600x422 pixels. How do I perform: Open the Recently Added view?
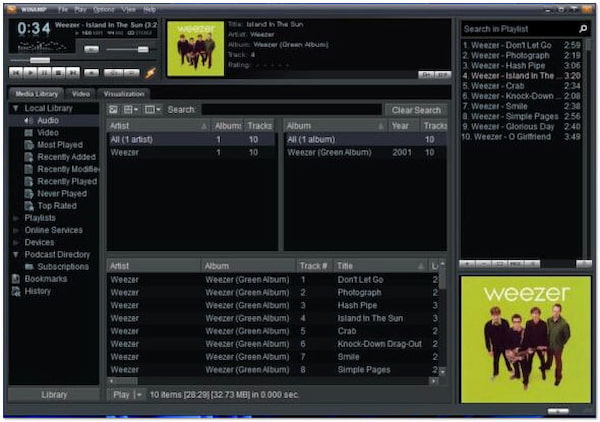tap(66, 157)
